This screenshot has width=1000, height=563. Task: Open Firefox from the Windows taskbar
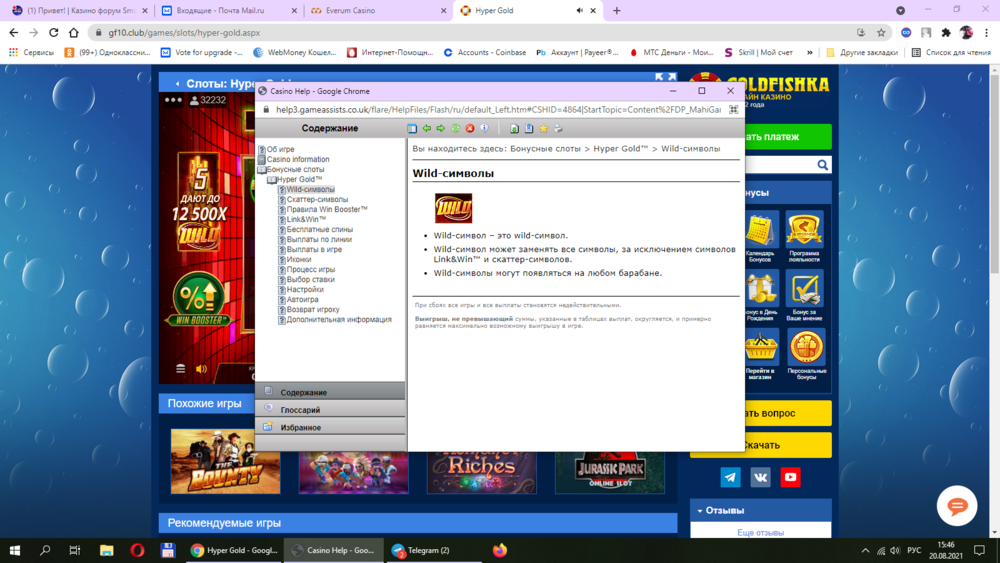tap(499, 550)
